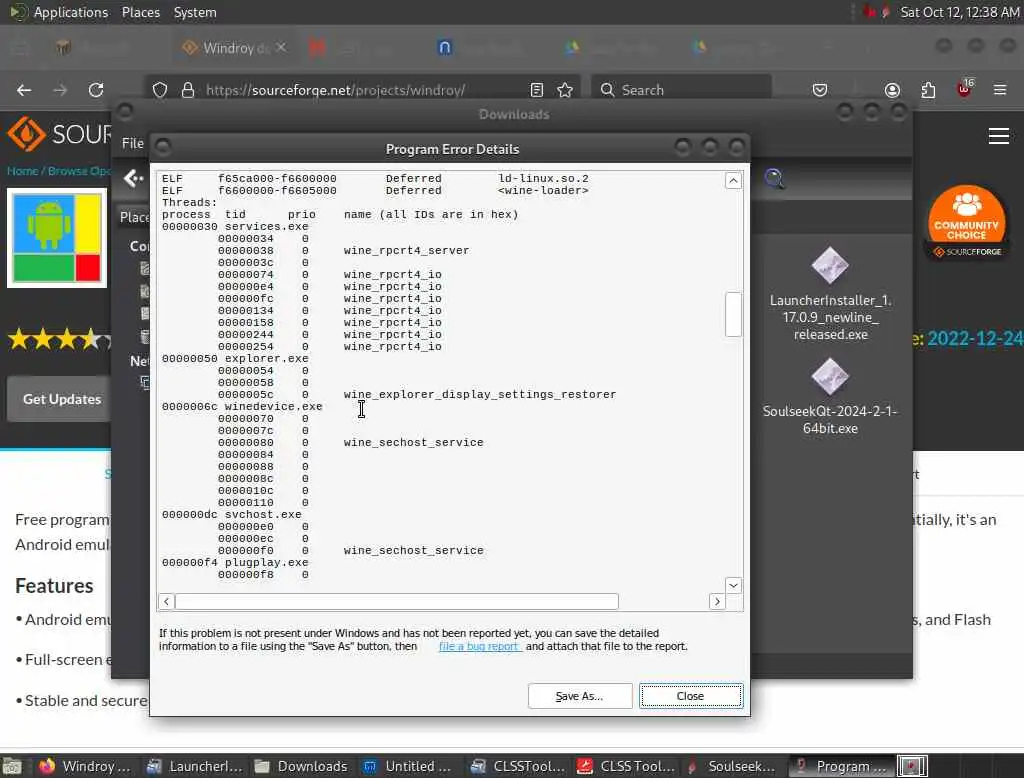
Task: Click the Windroy Android project thumbnail
Action: 57,238
